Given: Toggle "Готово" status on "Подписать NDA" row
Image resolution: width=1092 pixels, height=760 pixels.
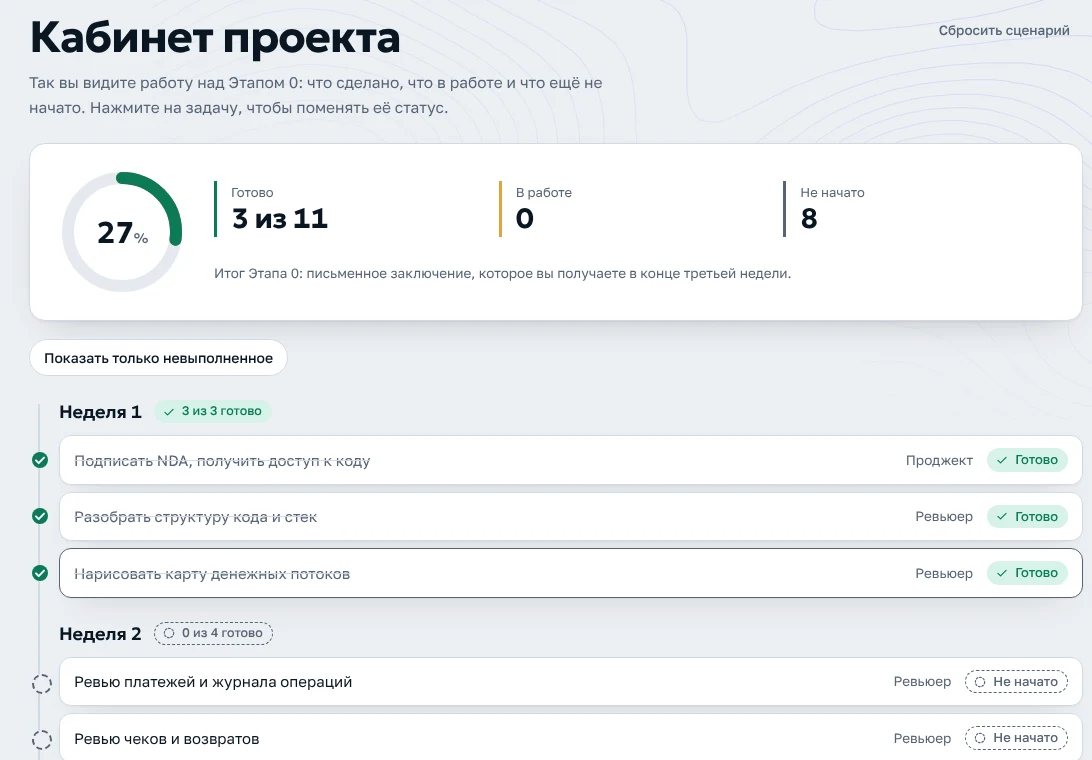Looking at the screenshot, I should [x=1027, y=460].
